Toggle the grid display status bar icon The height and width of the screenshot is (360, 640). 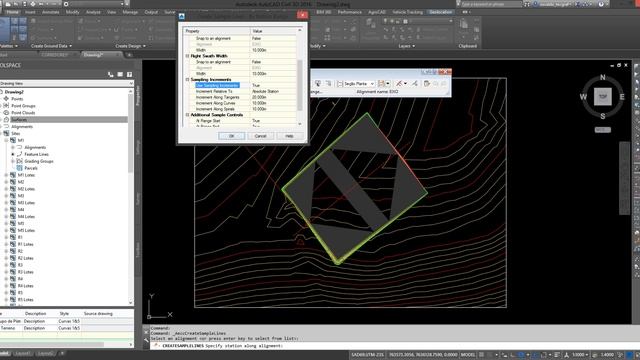click(482, 355)
